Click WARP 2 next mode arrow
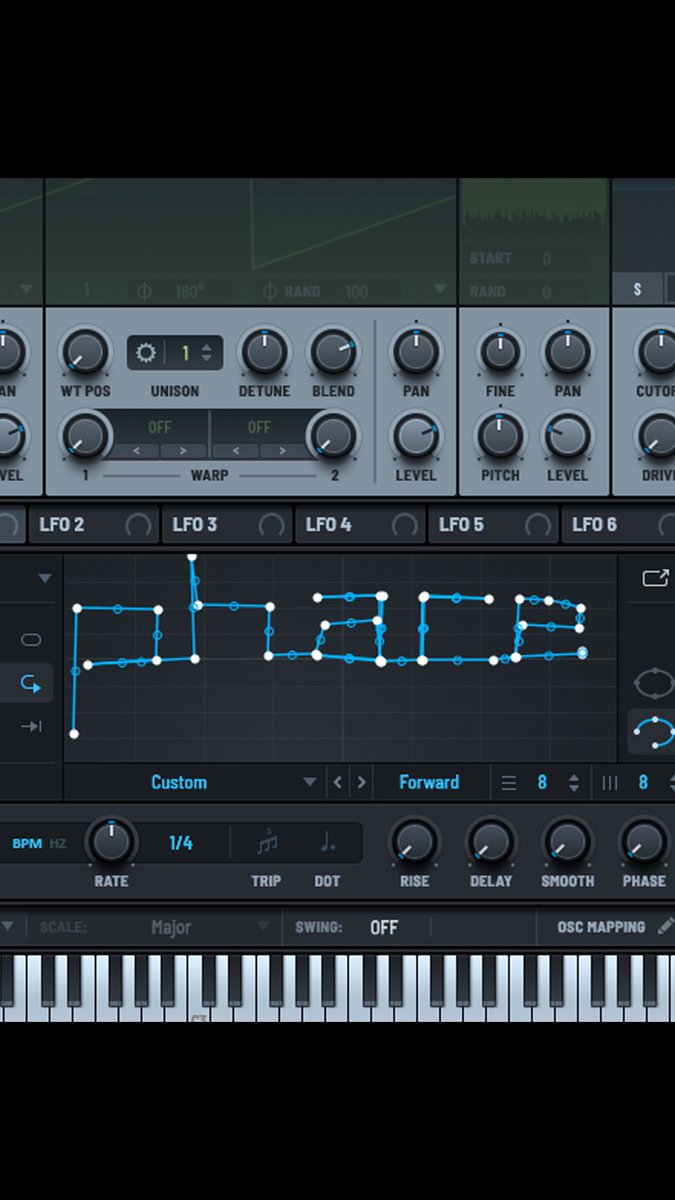 281,451
